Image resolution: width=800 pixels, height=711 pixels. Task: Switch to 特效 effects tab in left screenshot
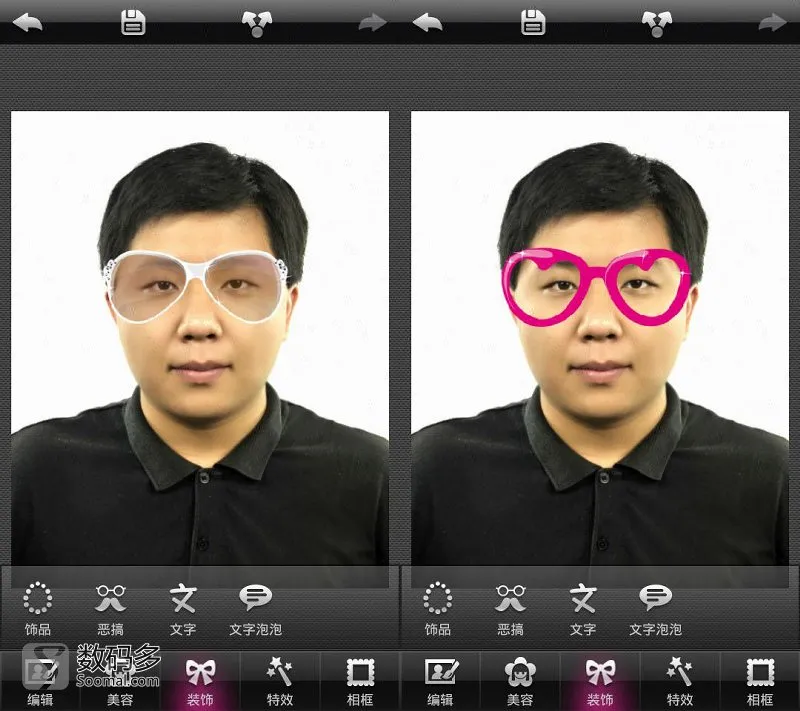[x=280, y=681]
